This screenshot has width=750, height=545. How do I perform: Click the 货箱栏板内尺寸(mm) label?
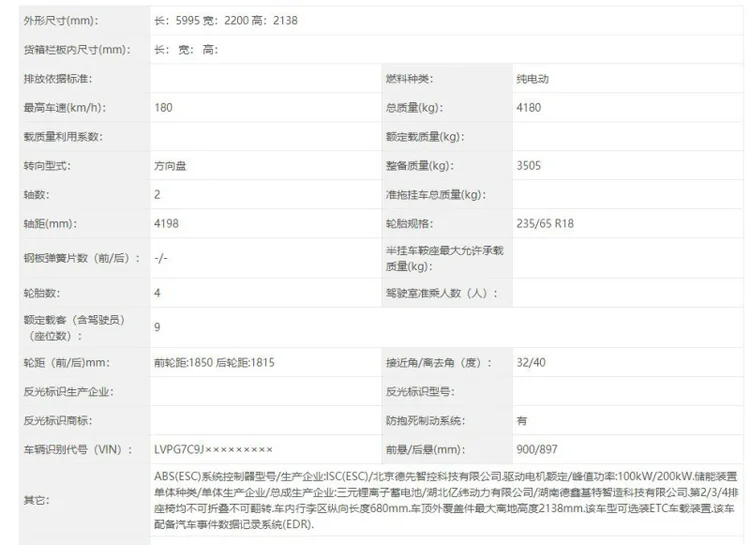pyautogui.click(x=77, y=50)
